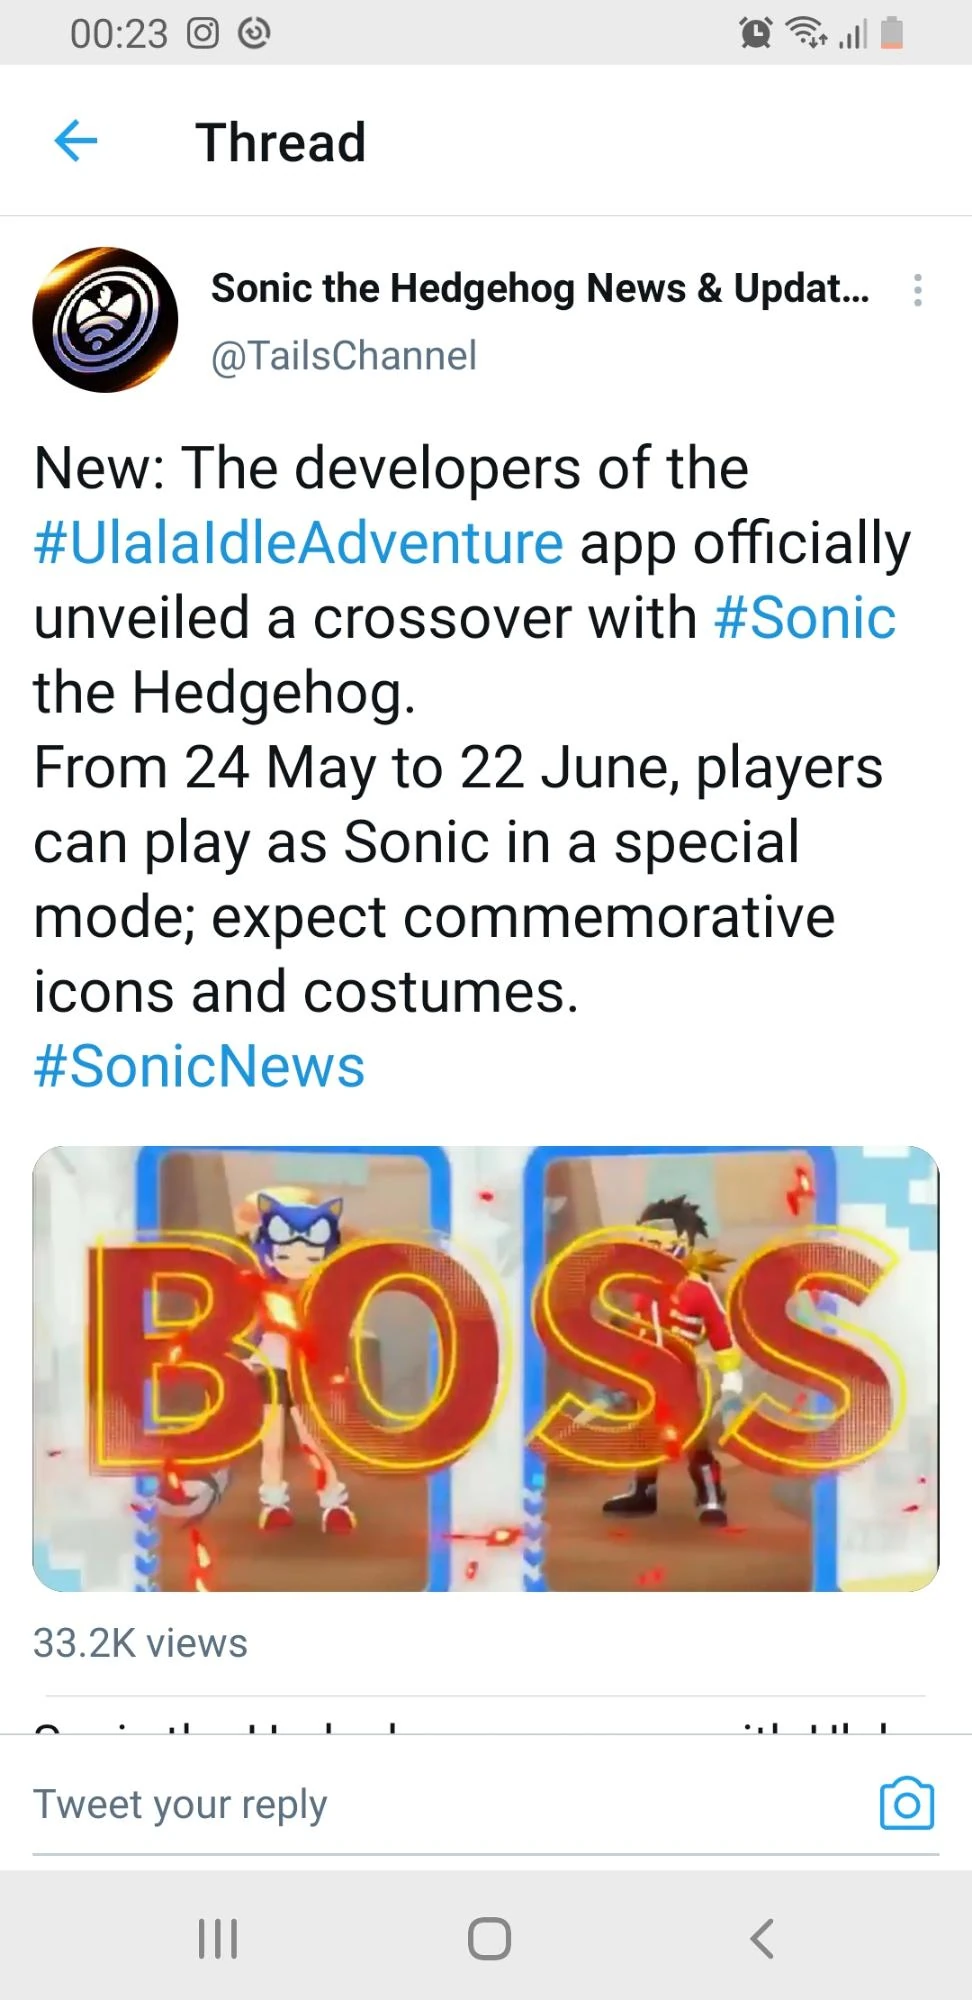Tap the 33.2K views counter
The image size is (972, 2000).
pyautogui.click(x=139, y=1641)
